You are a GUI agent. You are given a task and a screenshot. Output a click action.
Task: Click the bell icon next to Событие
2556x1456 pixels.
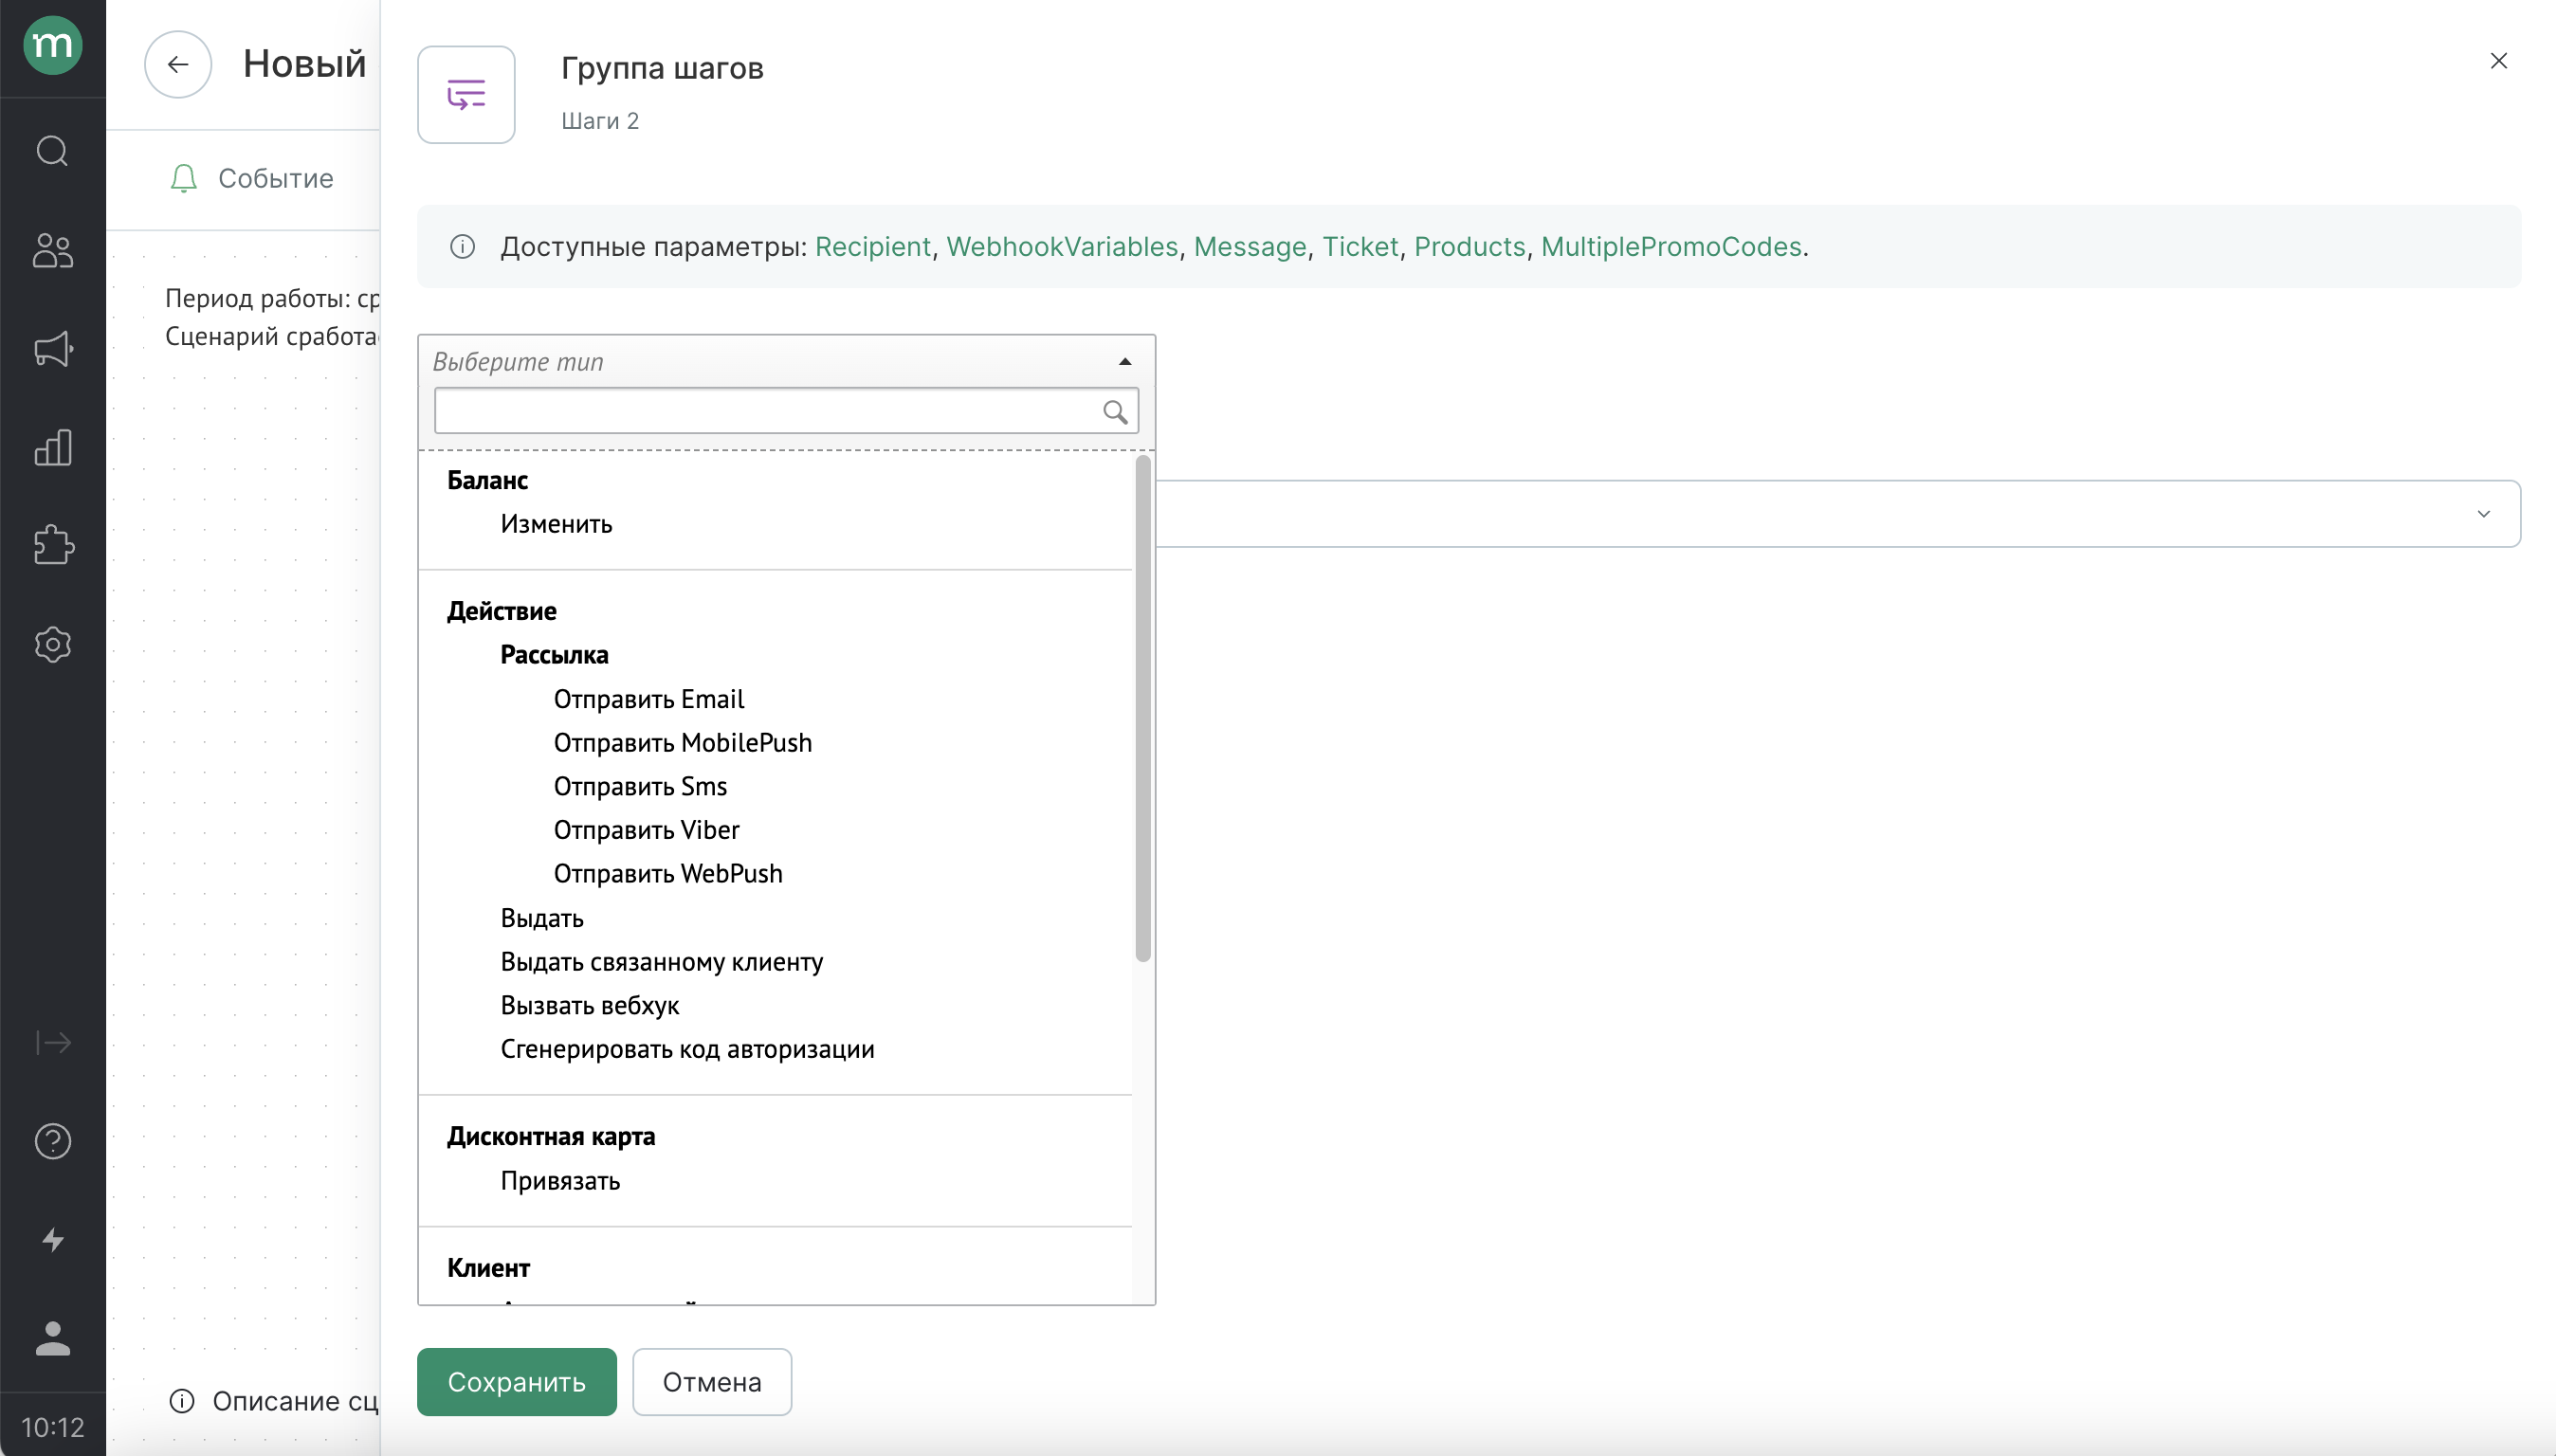(x=183, y=178)
